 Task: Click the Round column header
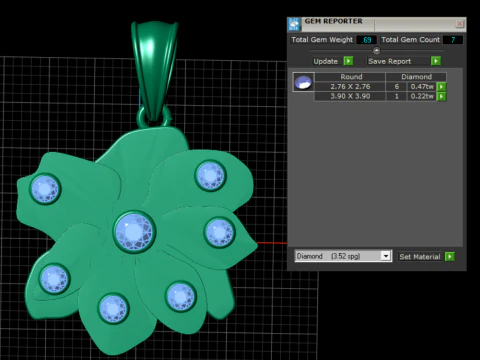point(350,77)
